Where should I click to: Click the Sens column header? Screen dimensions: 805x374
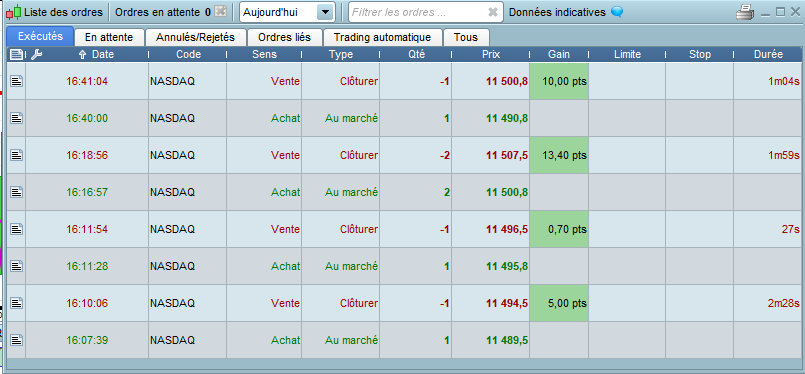pyautogui.click(x=264, y=54)
